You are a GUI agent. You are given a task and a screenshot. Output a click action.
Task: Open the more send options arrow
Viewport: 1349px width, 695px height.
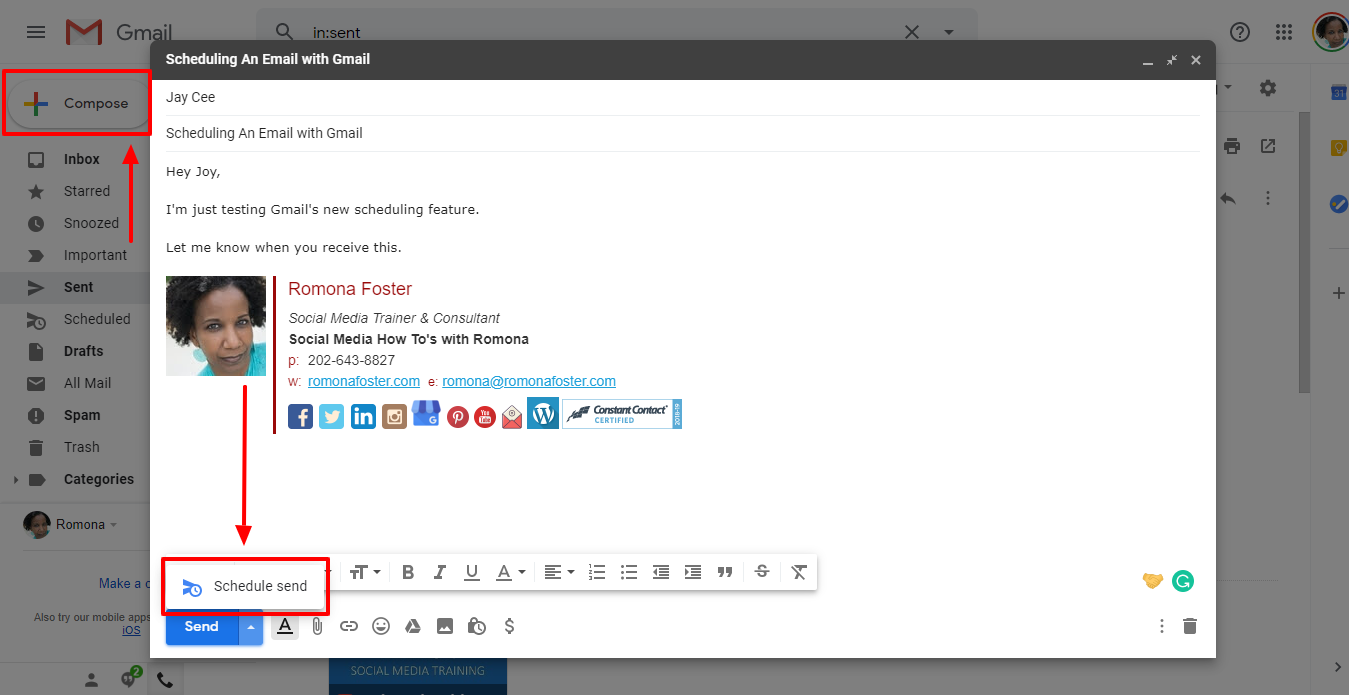[251, 627]
